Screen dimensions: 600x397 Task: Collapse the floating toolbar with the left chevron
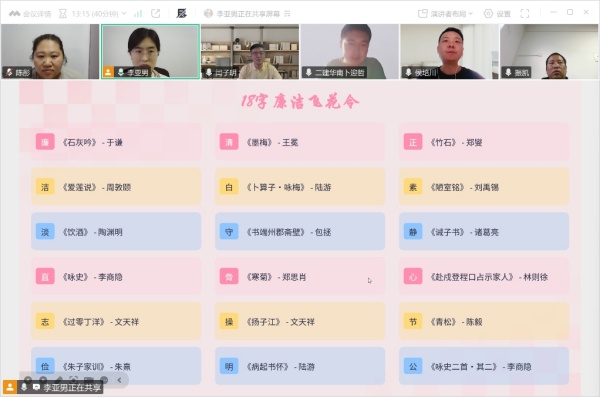(x=119, y=380)
